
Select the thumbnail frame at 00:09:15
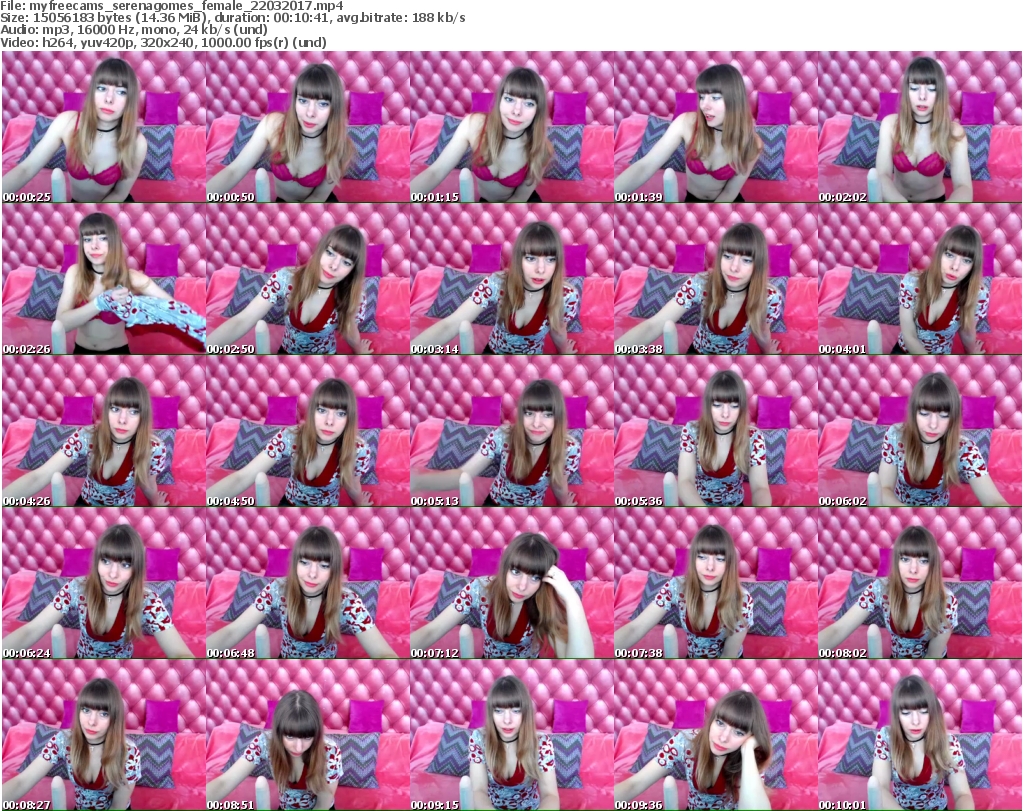click(x=512, y=735)
